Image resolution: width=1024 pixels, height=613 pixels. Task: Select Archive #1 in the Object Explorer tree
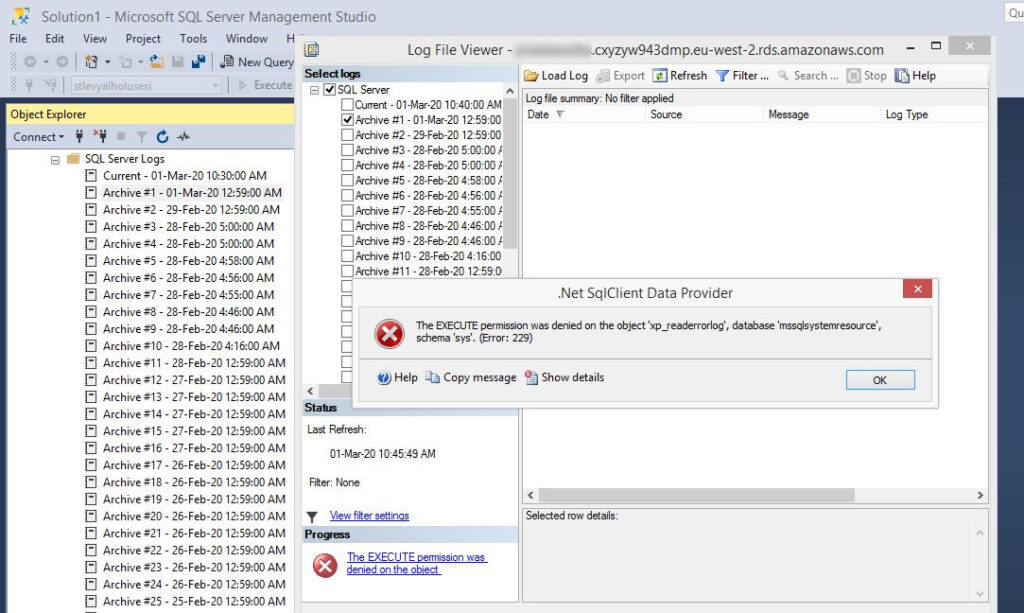tap(192, 193)
